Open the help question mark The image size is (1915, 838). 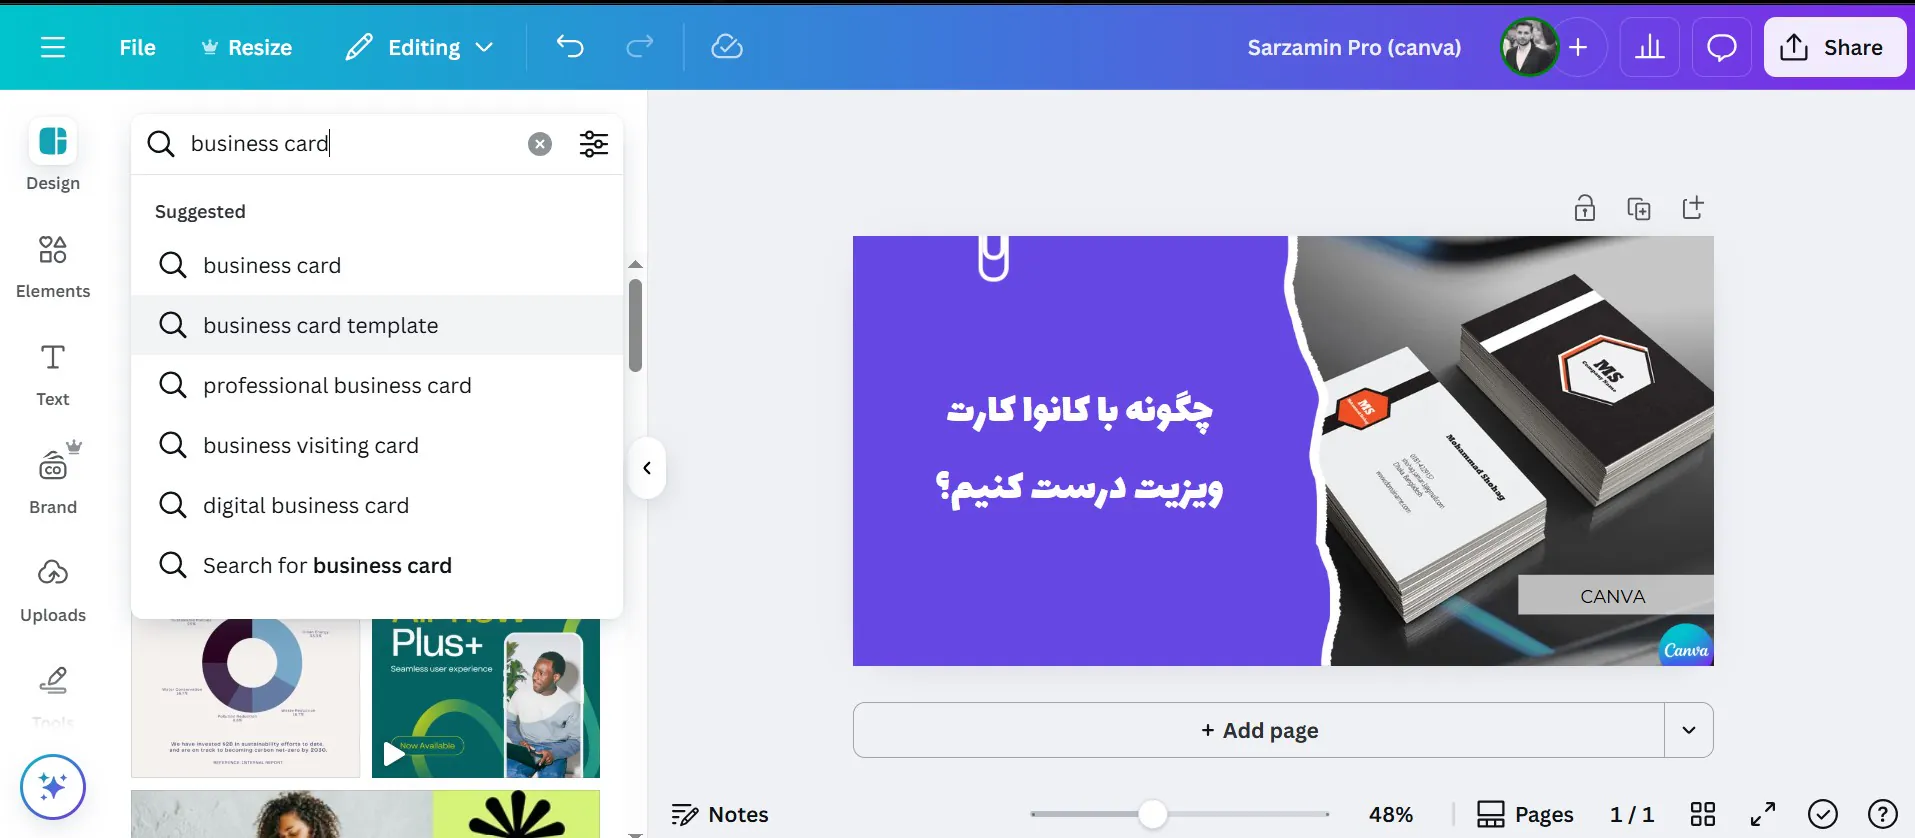pos(1883,814)
